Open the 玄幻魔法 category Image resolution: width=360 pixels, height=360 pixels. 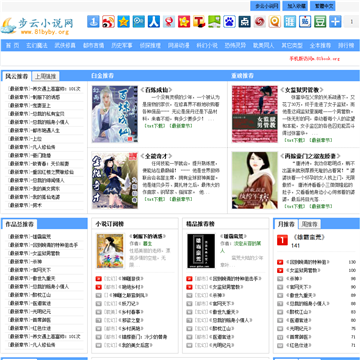click(x=37, y=45)
